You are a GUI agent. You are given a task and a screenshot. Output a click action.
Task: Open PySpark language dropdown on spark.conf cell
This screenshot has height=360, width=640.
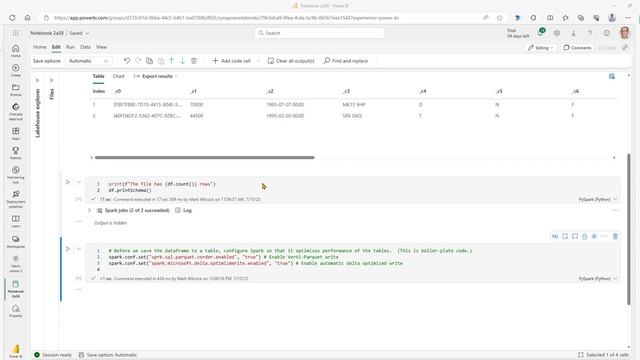point(598,279)
